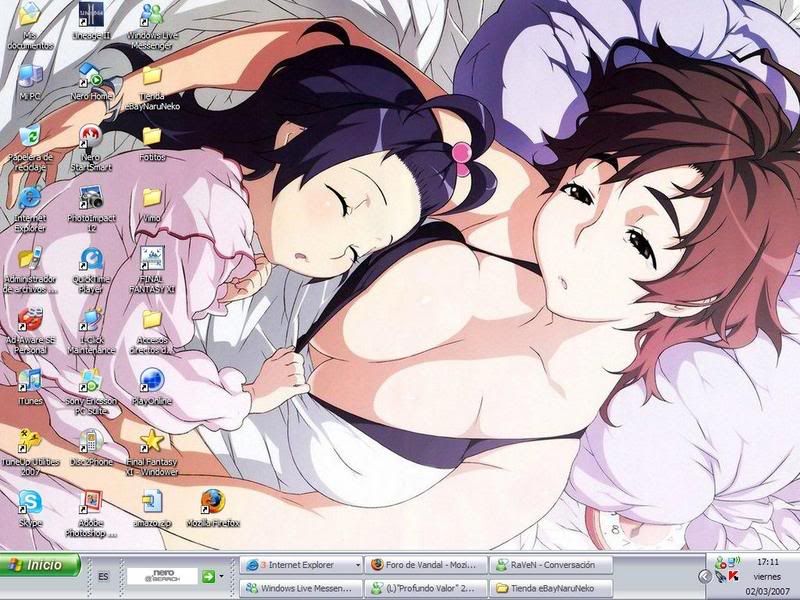
Task: Launch the FINAL FANTASY XI desktop shortcut
Action: (x=152, y=270)
